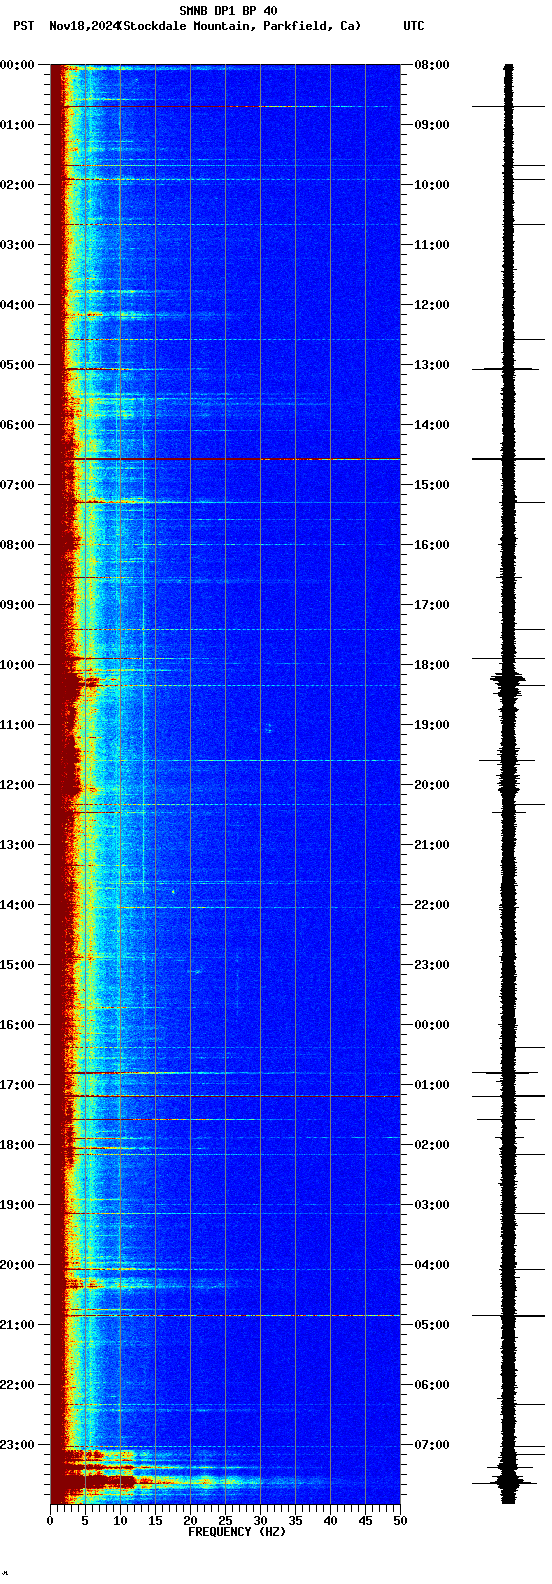Click the "02:00" UTC-axis time label
The width and height of the screenshot is (552, 1584).
[432, 1145]
